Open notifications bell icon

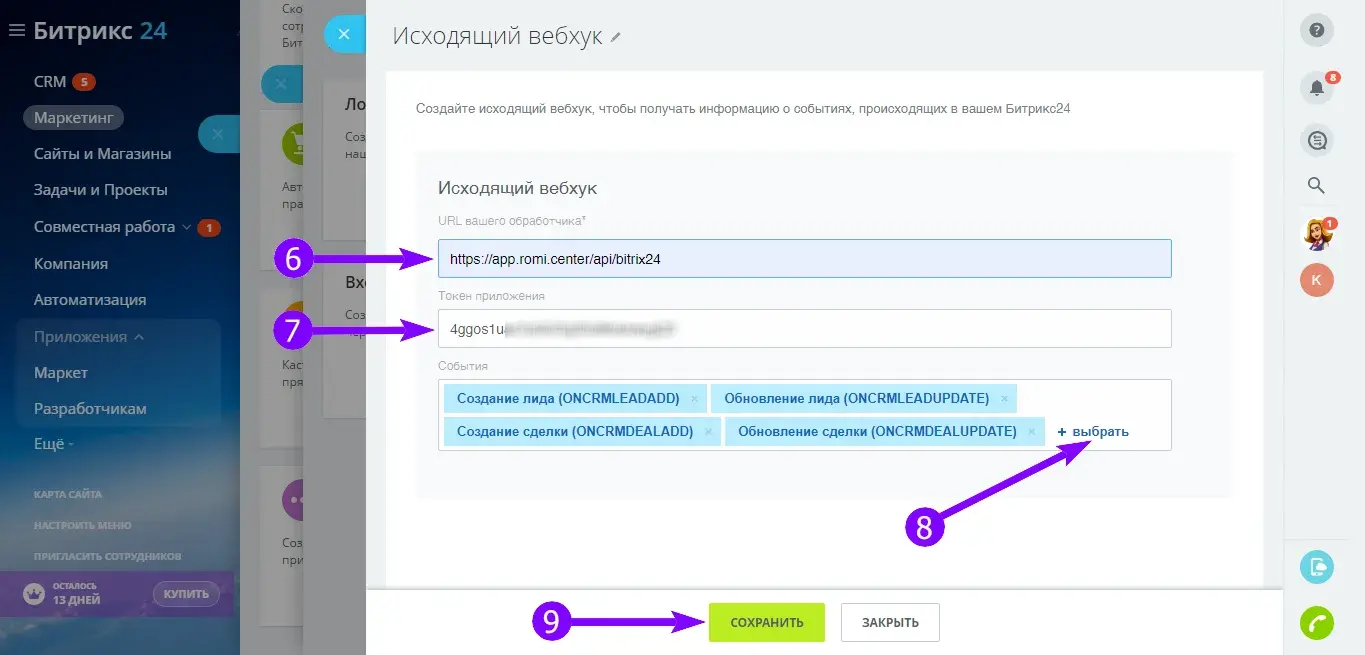[x=1317, y=87]
